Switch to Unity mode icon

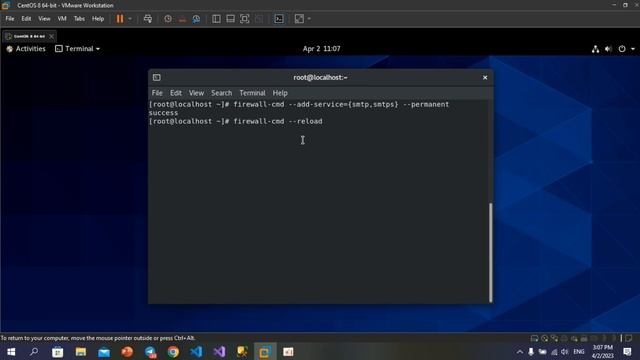(259, 19)
